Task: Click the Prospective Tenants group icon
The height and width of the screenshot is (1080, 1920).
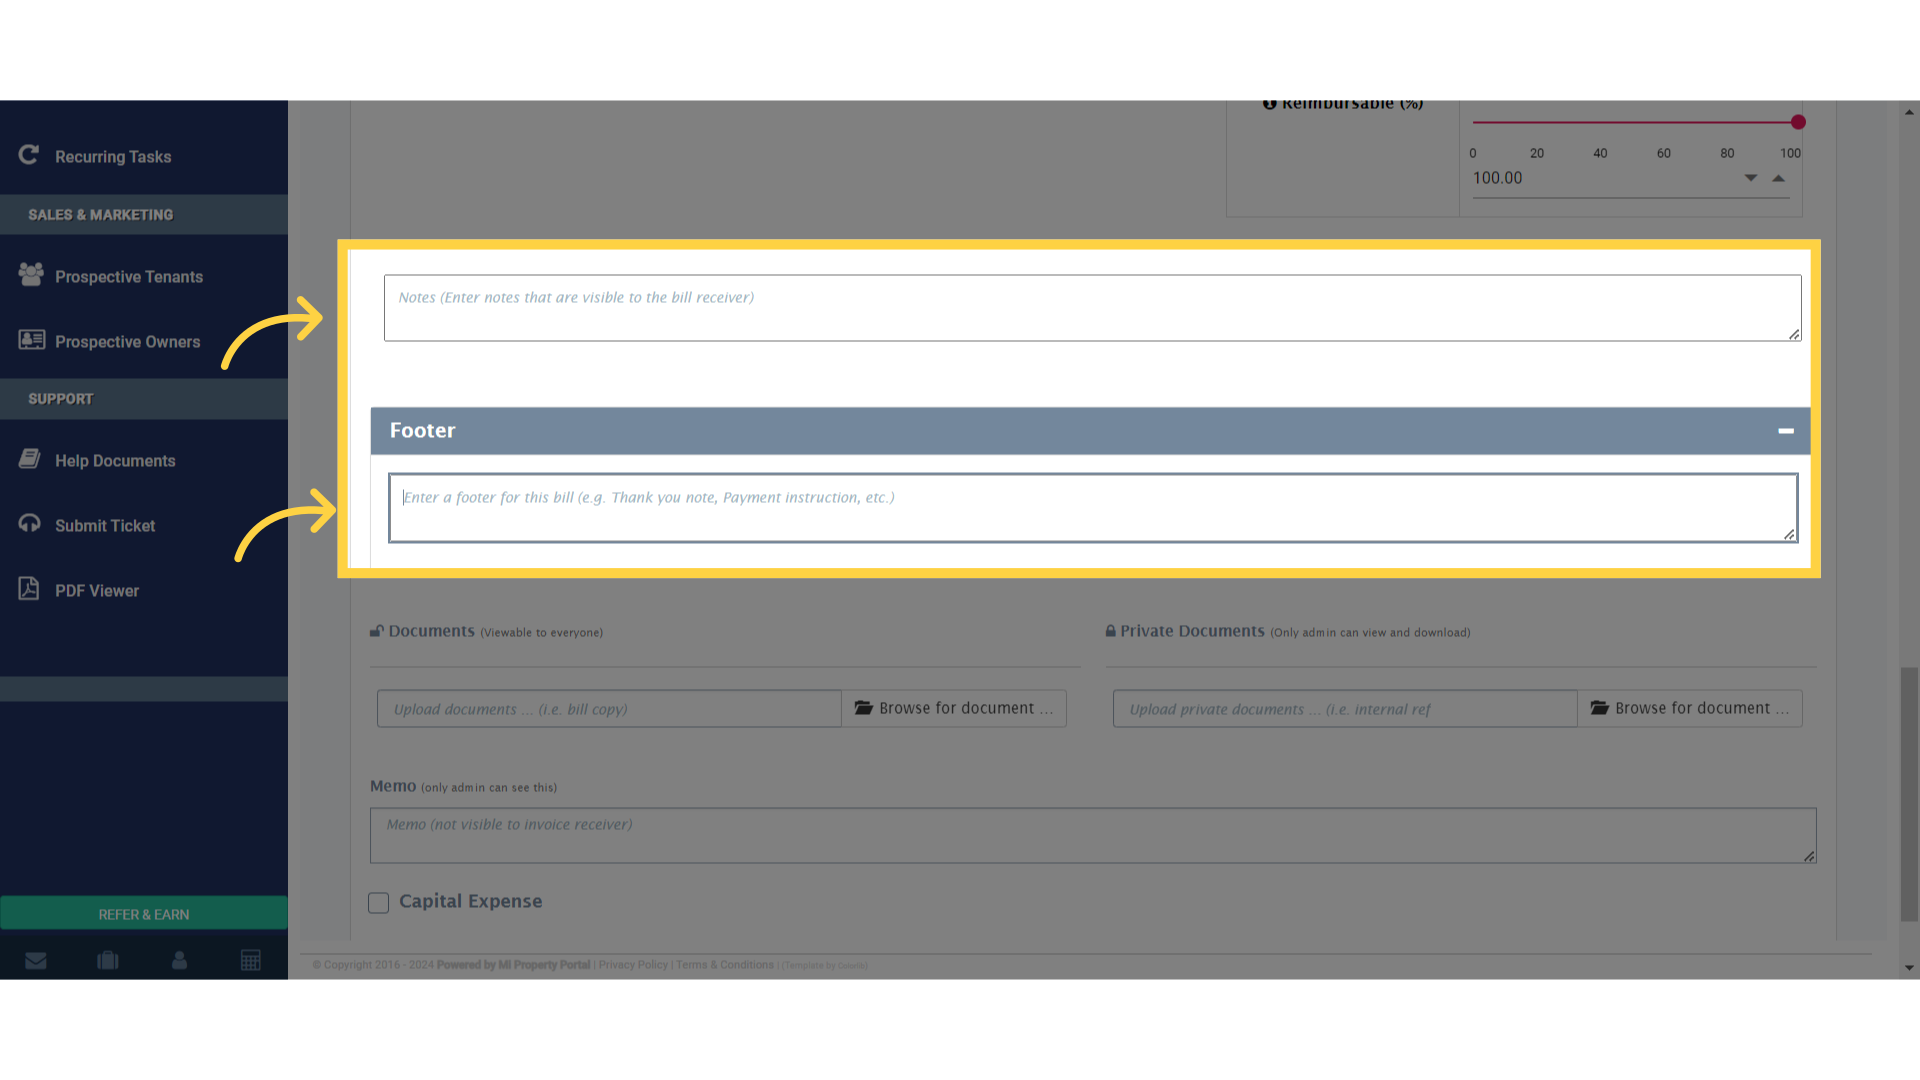Action: [31, 274]
